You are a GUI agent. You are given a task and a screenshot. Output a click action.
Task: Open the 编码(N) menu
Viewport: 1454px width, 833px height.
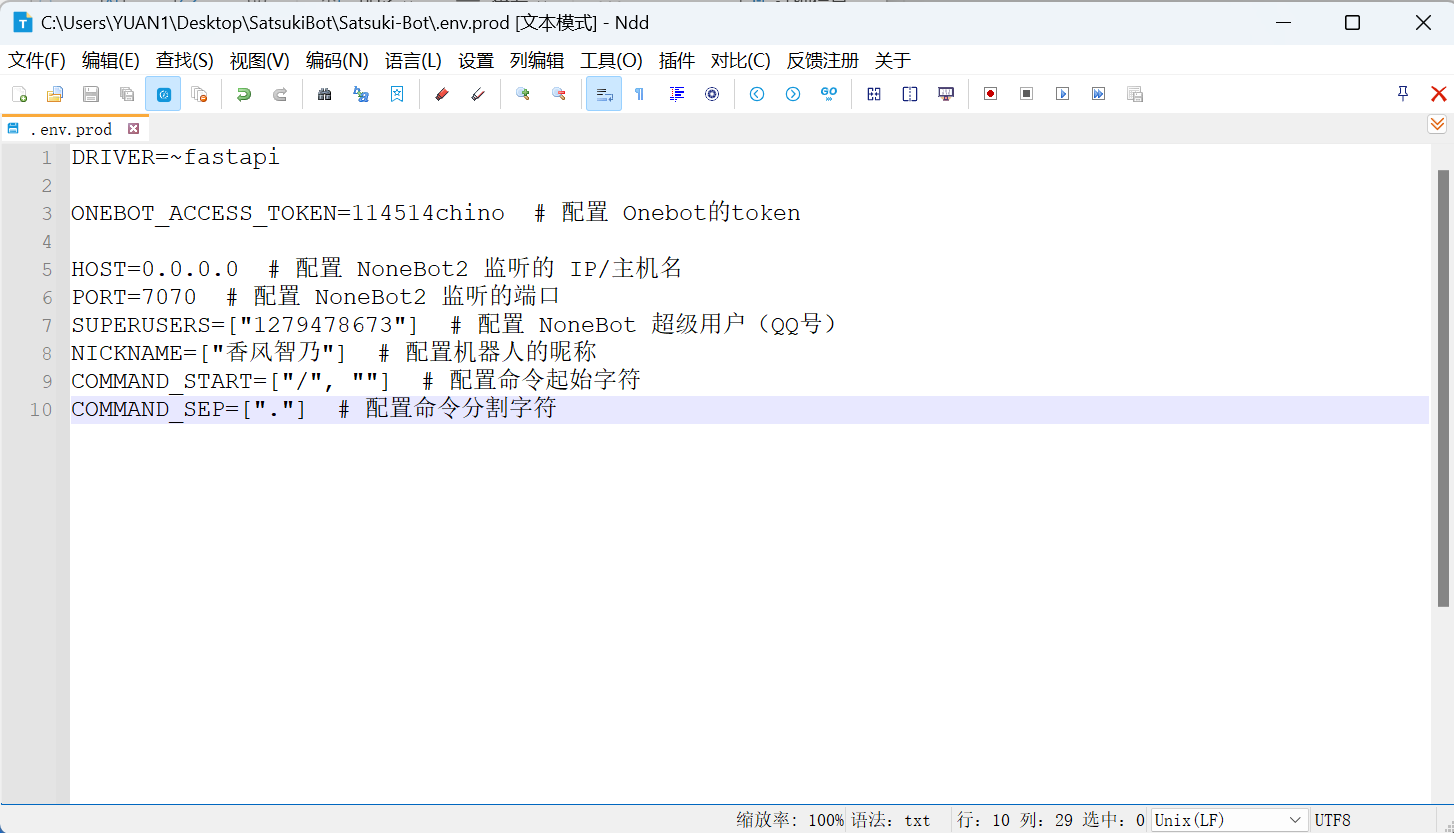[337, 60]
